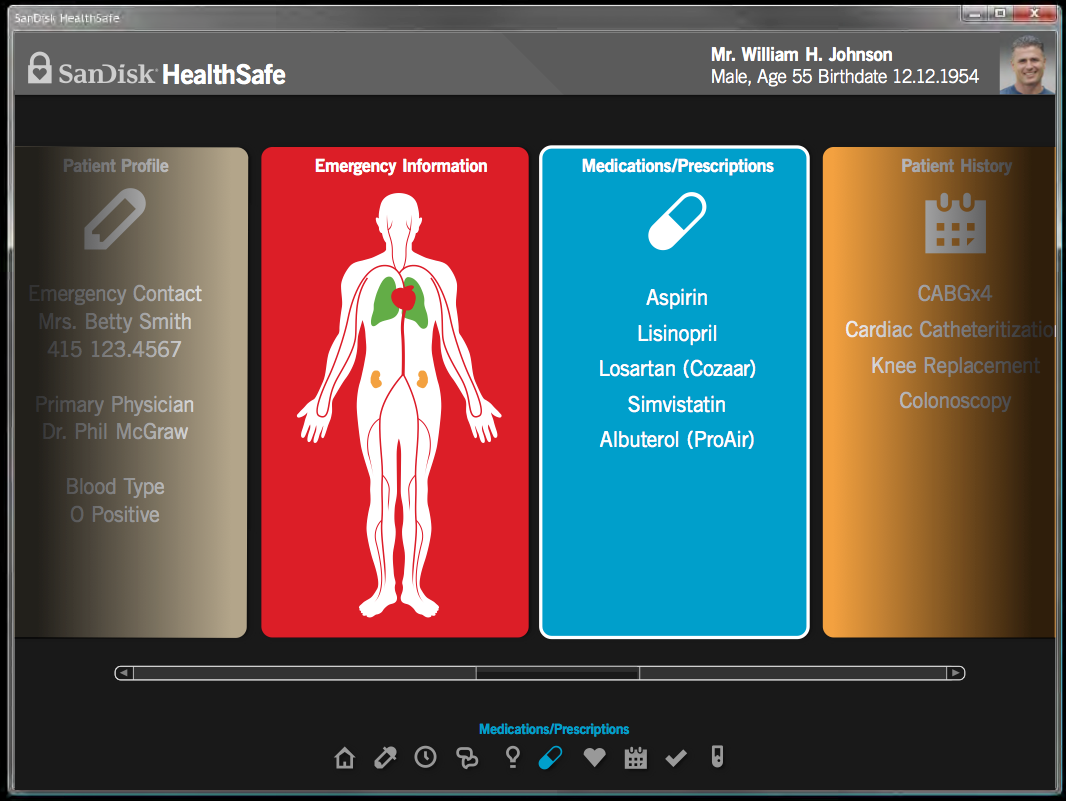Screen dimensions: 1066x801
Task: Click the human body diagram
Action: click(x=399, y=405)
